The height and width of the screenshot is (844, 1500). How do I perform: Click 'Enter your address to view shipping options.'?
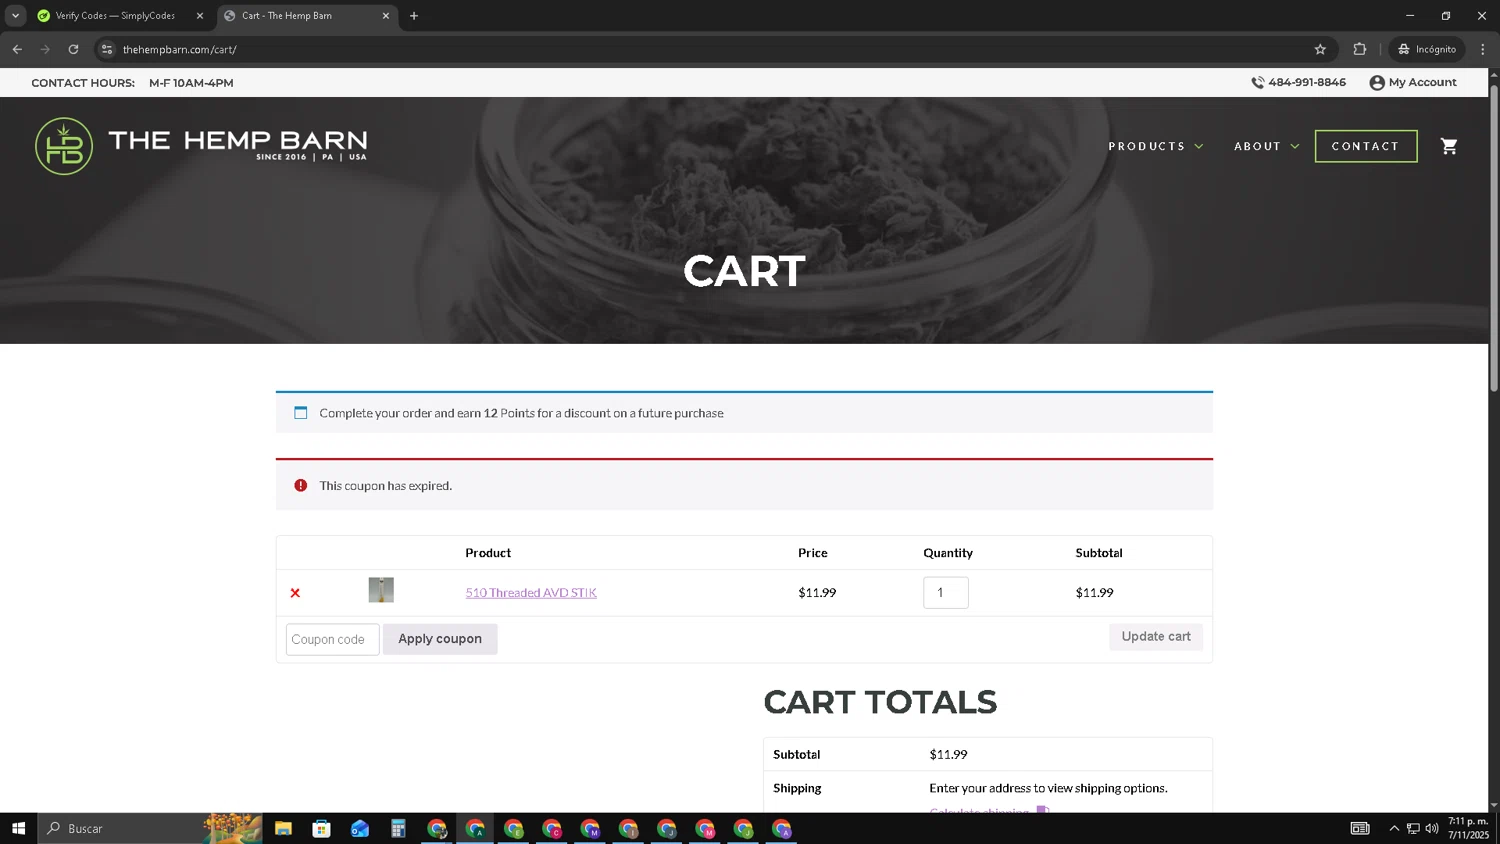[1048, 788]
